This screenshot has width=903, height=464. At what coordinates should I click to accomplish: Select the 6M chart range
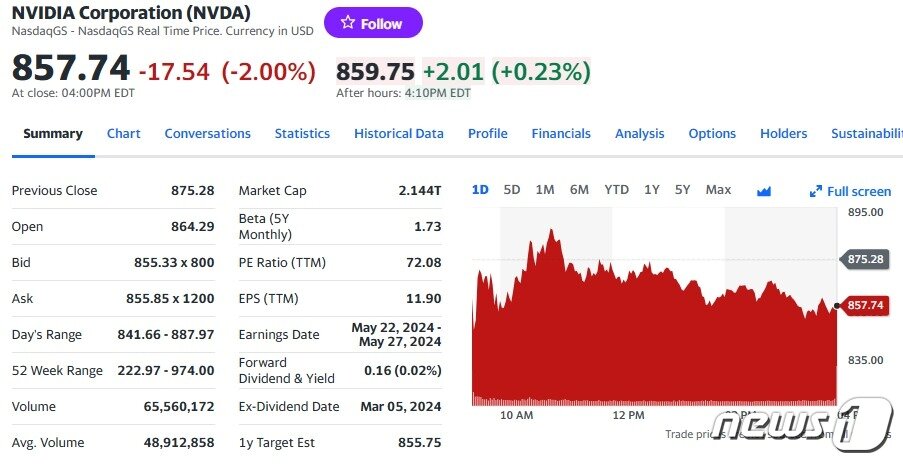coord(579,190)
